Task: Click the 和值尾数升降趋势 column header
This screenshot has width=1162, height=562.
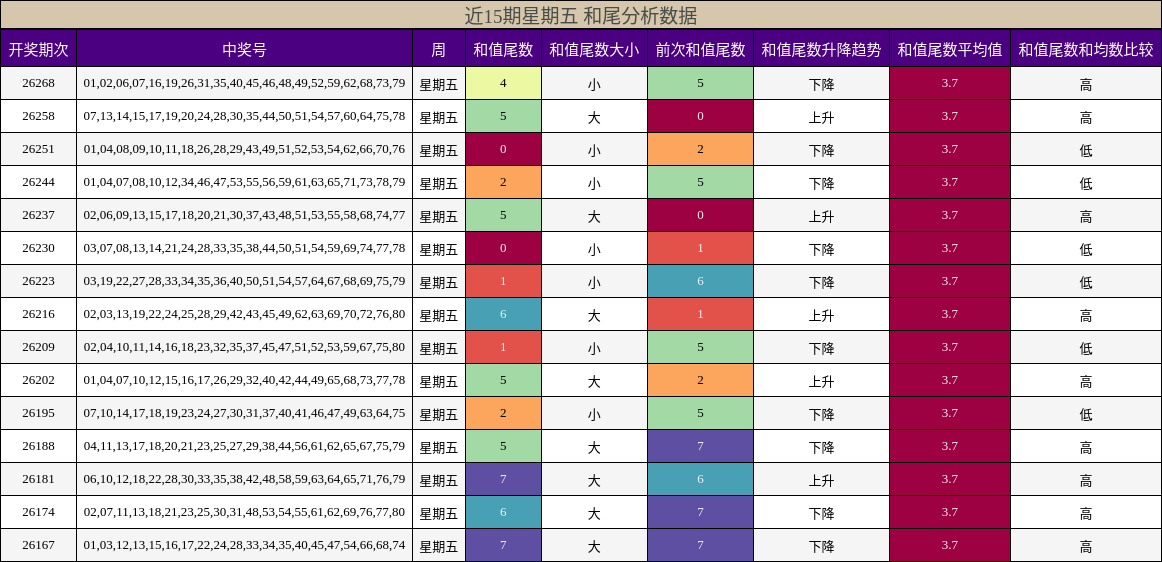Action: pos(821,49)
